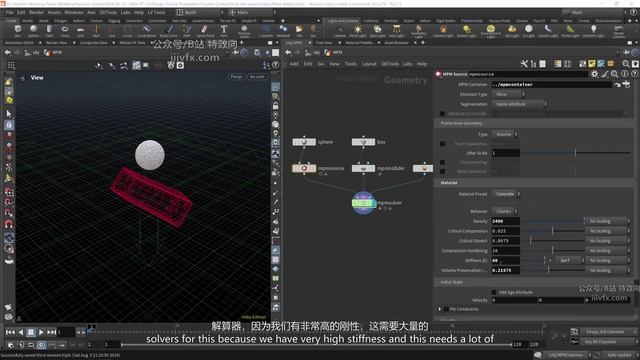Image resolution: width=640 pixels, height=360 pixels.
Task: Toggle the Pin Constraints checkbox
Action: (x=446, y=309)
